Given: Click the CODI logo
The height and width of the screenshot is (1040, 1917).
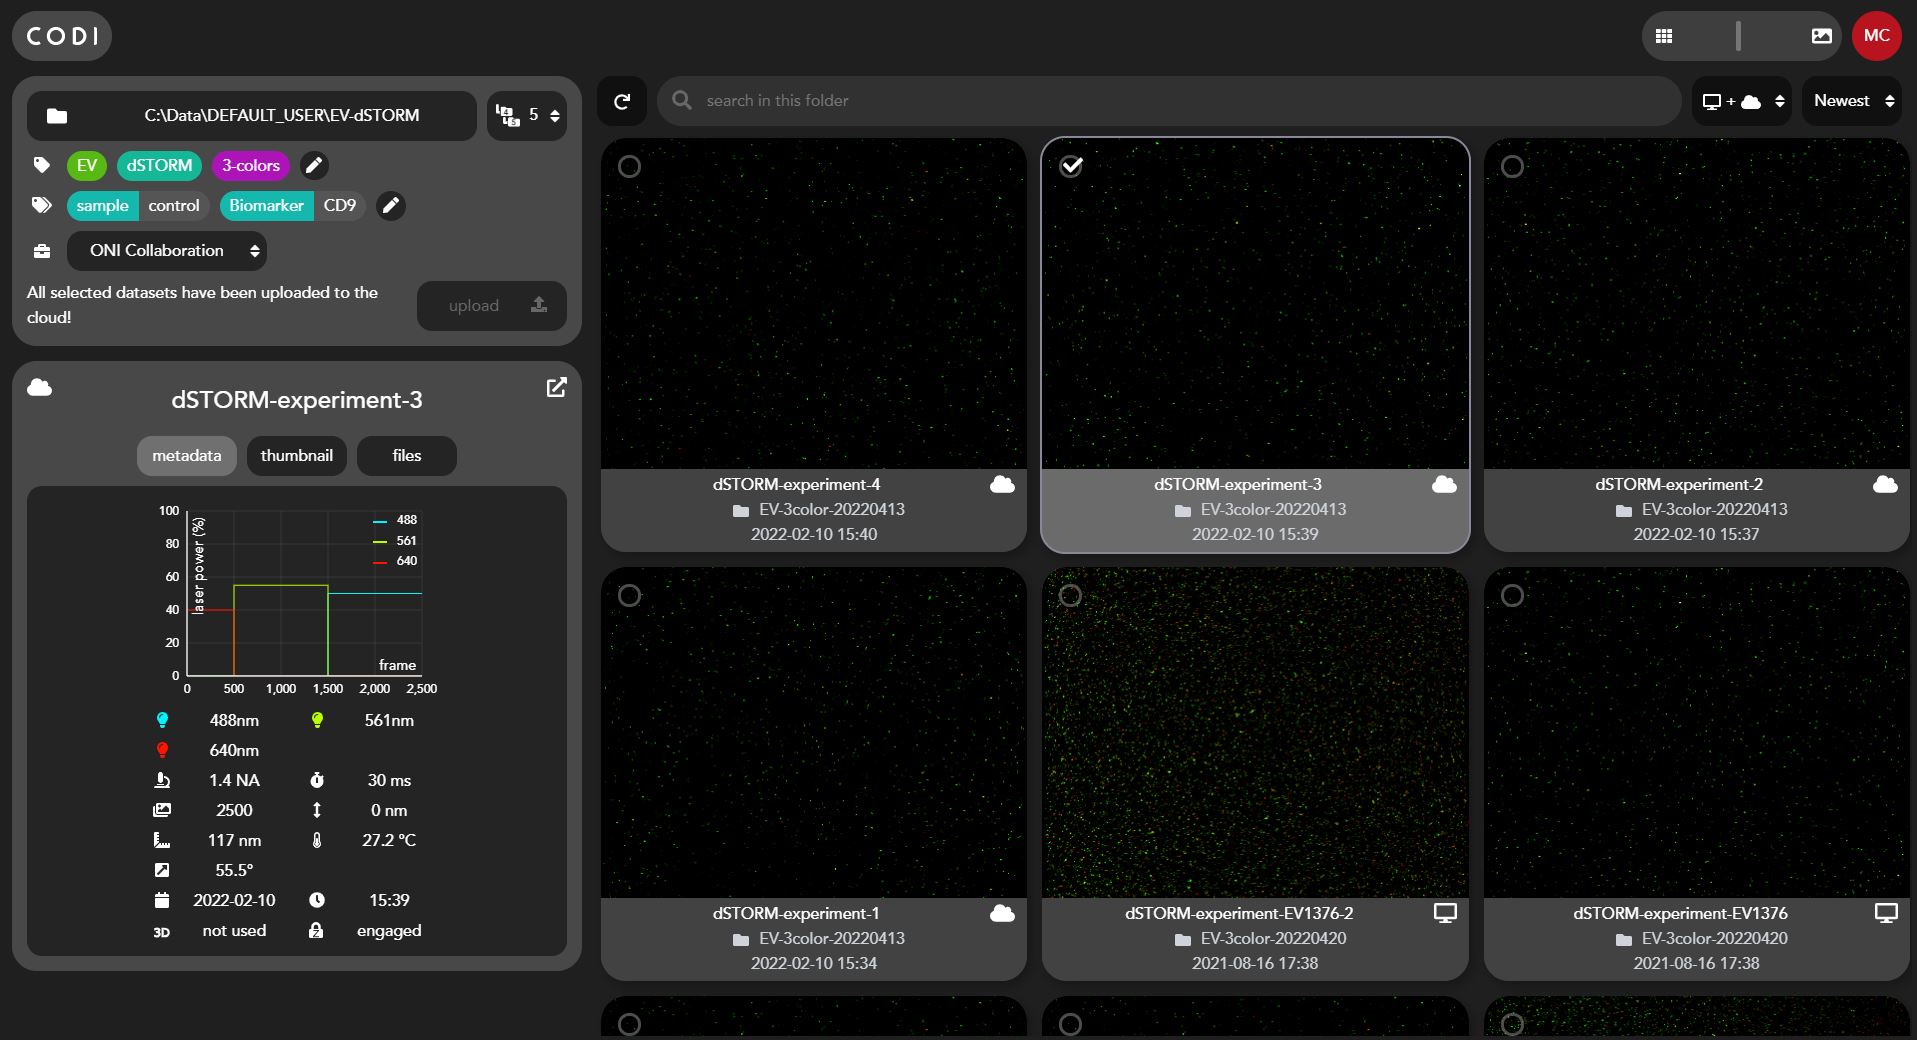Looking at the screenshot, I should click(62, 36).
